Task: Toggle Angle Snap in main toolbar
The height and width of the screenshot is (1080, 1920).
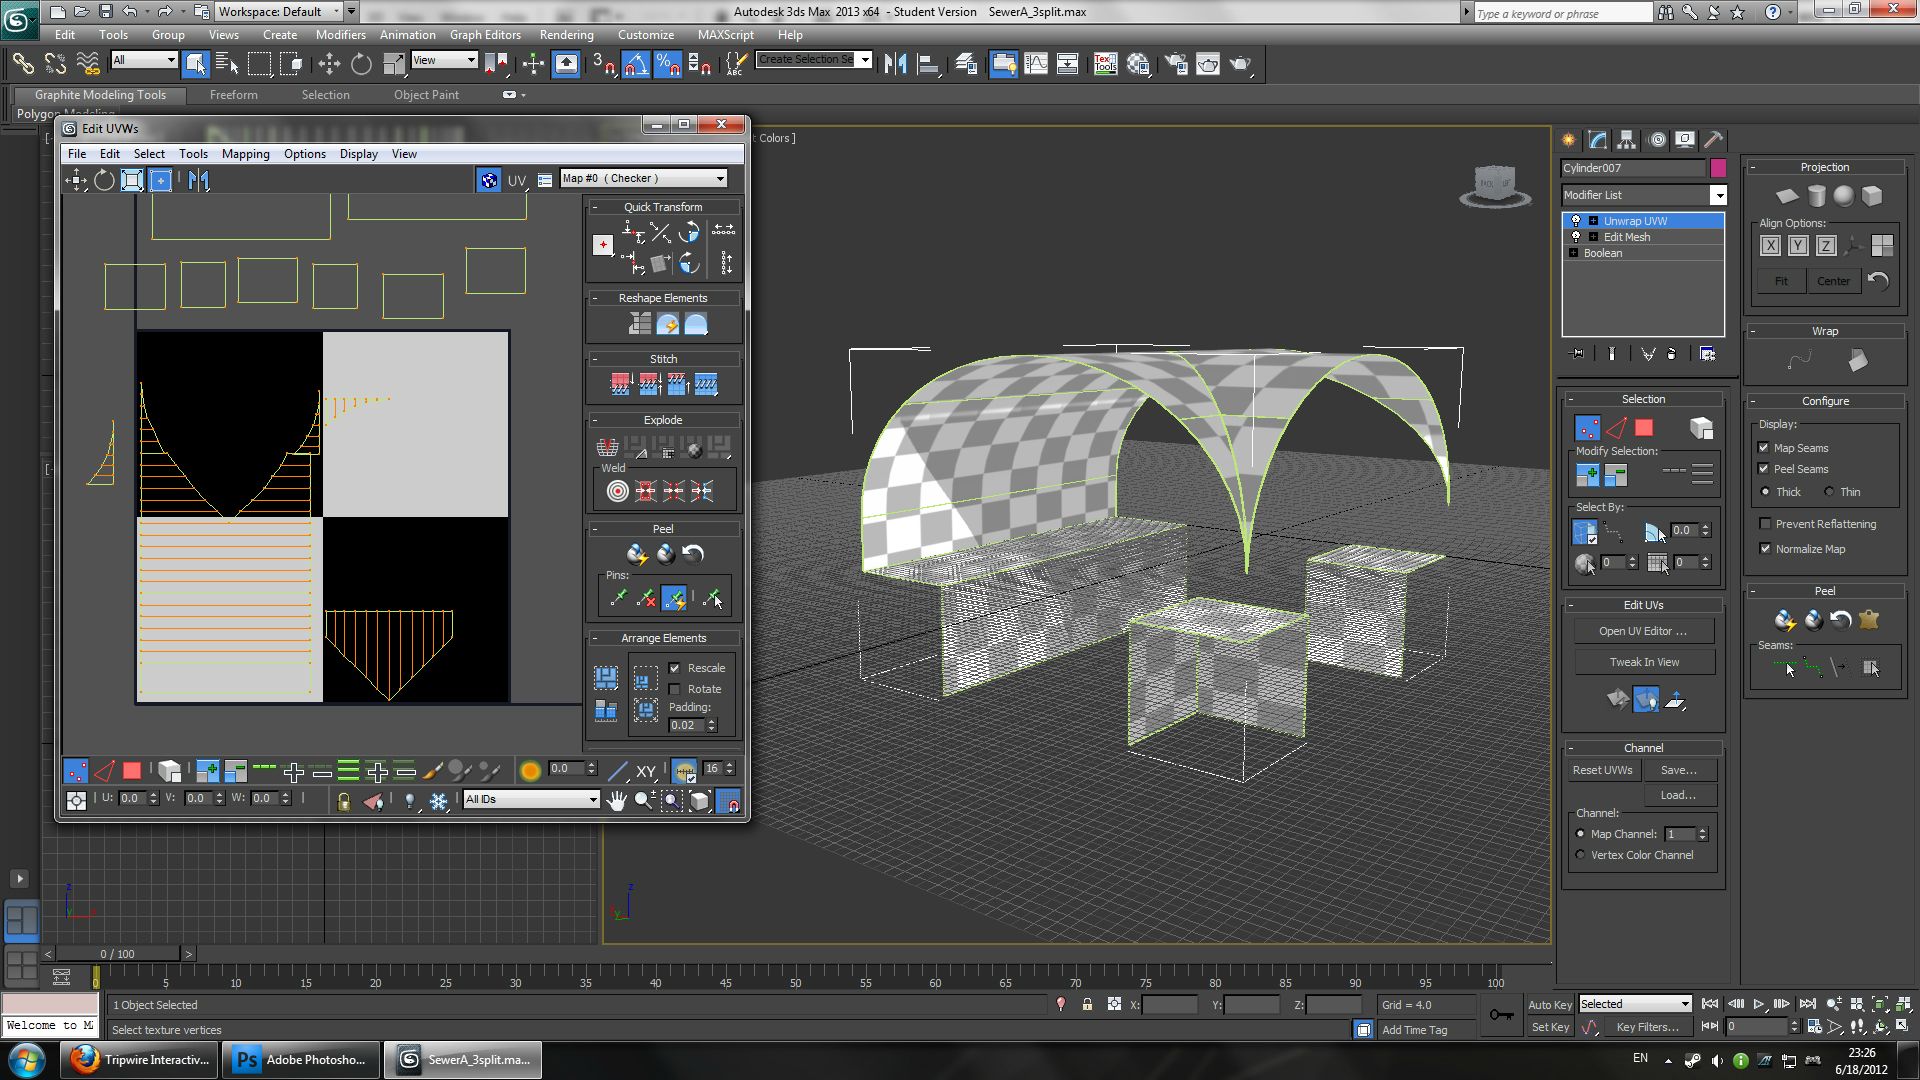Action: (x=636, y=65)
